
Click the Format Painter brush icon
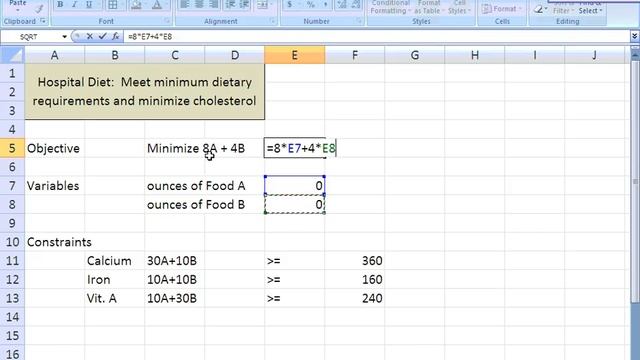point(39,8)
